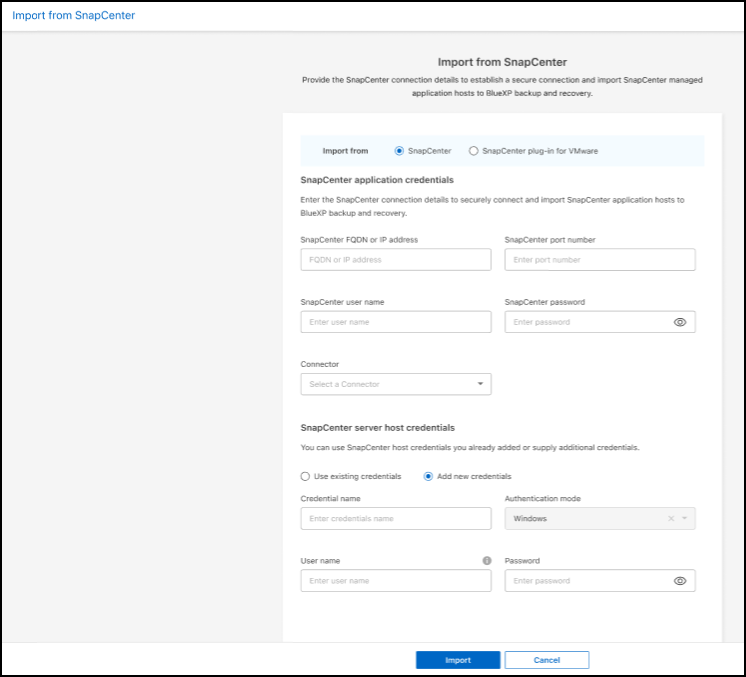Click the User name info icon

coord(487,561)
